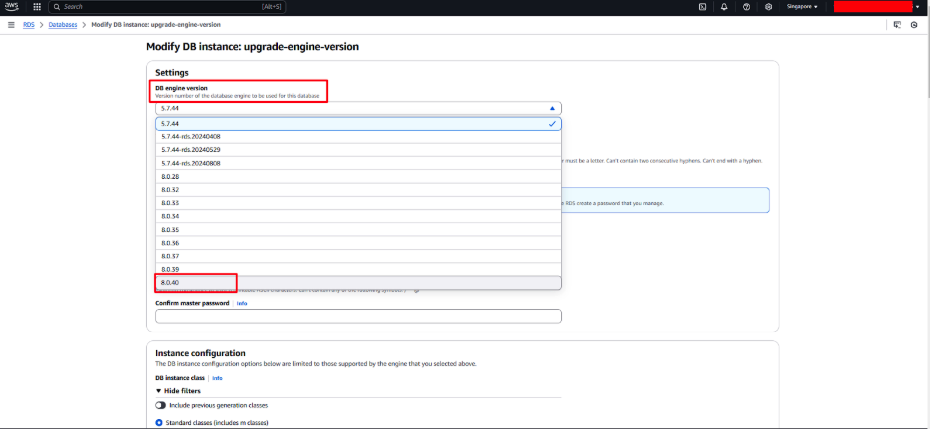Toggle the RDS side navigation hamburger
930x429 pixels.
(11, 25)
